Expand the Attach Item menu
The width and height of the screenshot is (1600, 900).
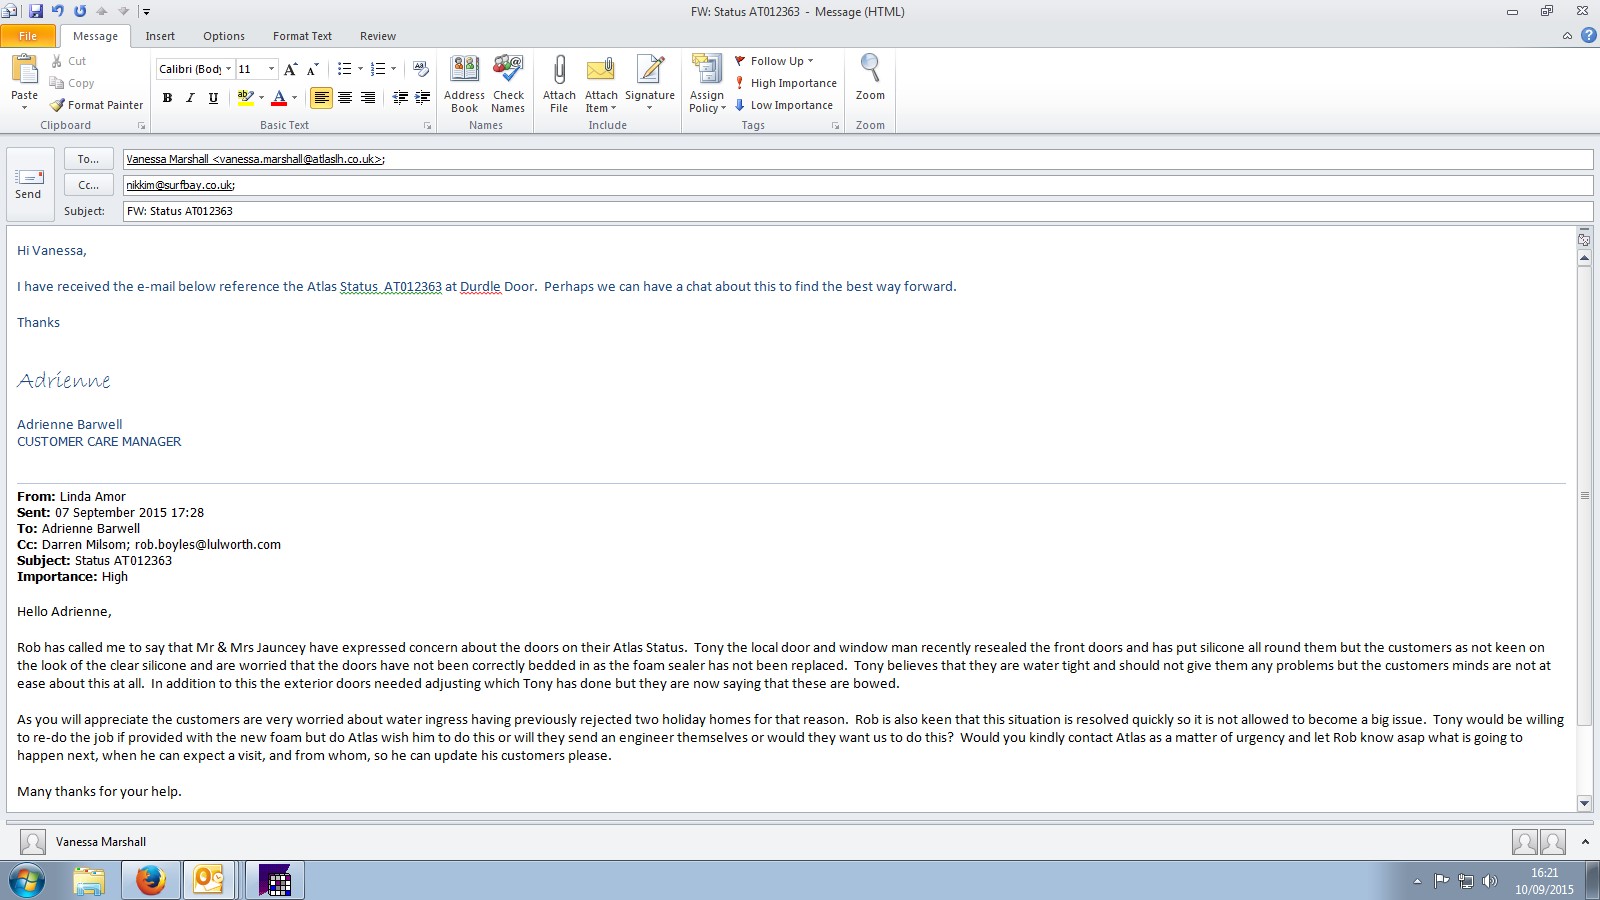pos(601,84)
